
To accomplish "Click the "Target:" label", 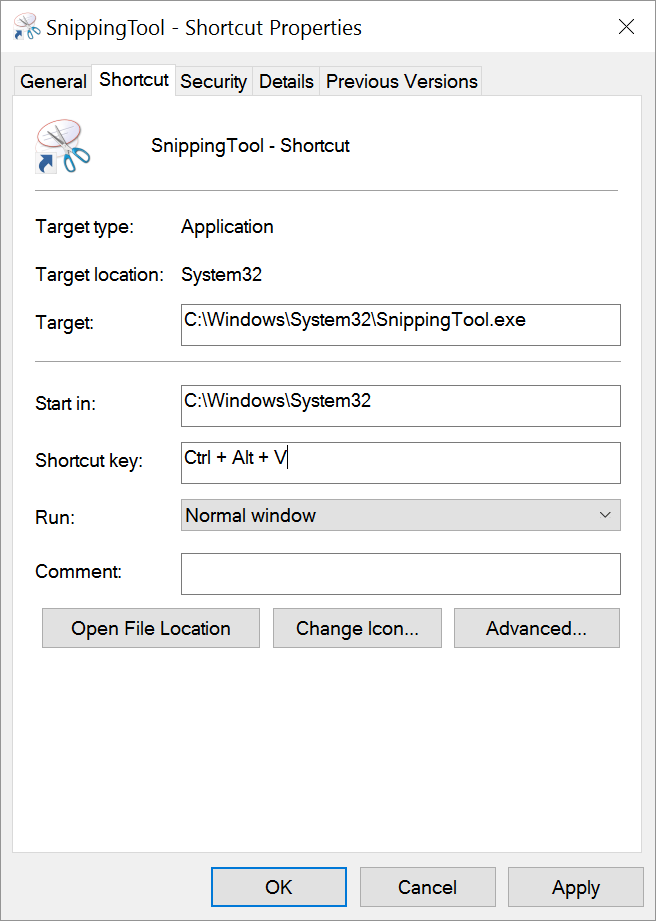I will point(65,322).
